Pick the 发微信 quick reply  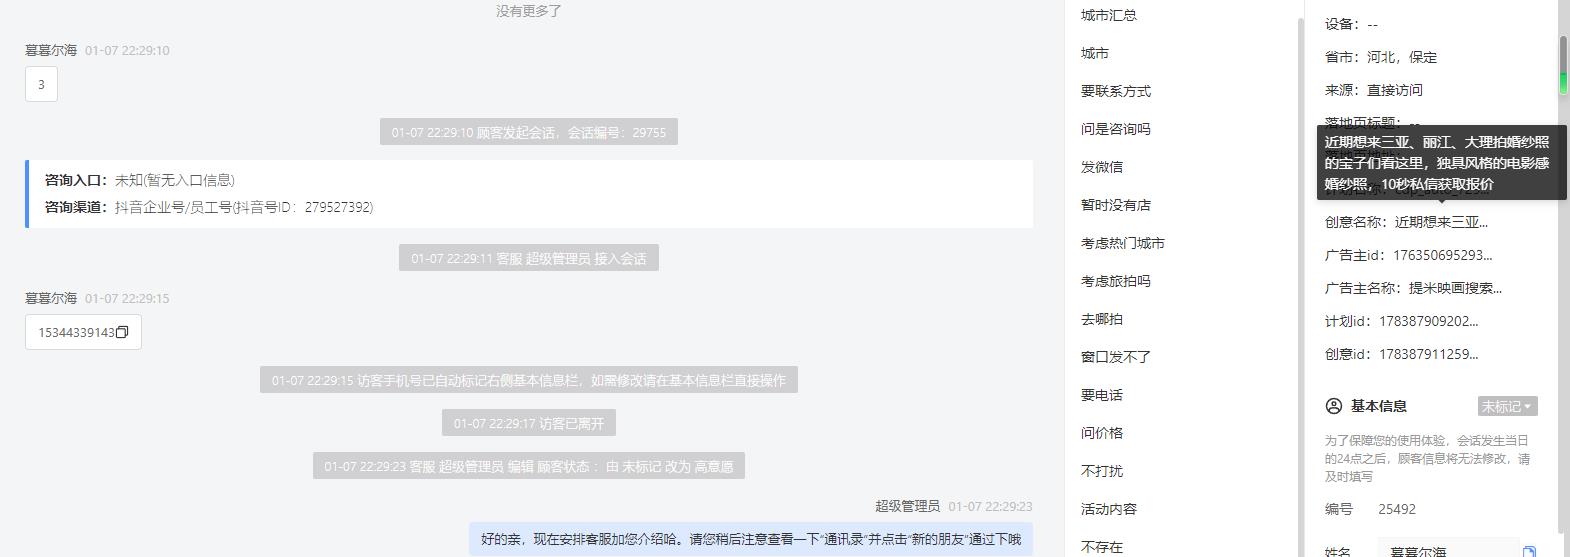pyautogui.click(x=1102, y=167)
